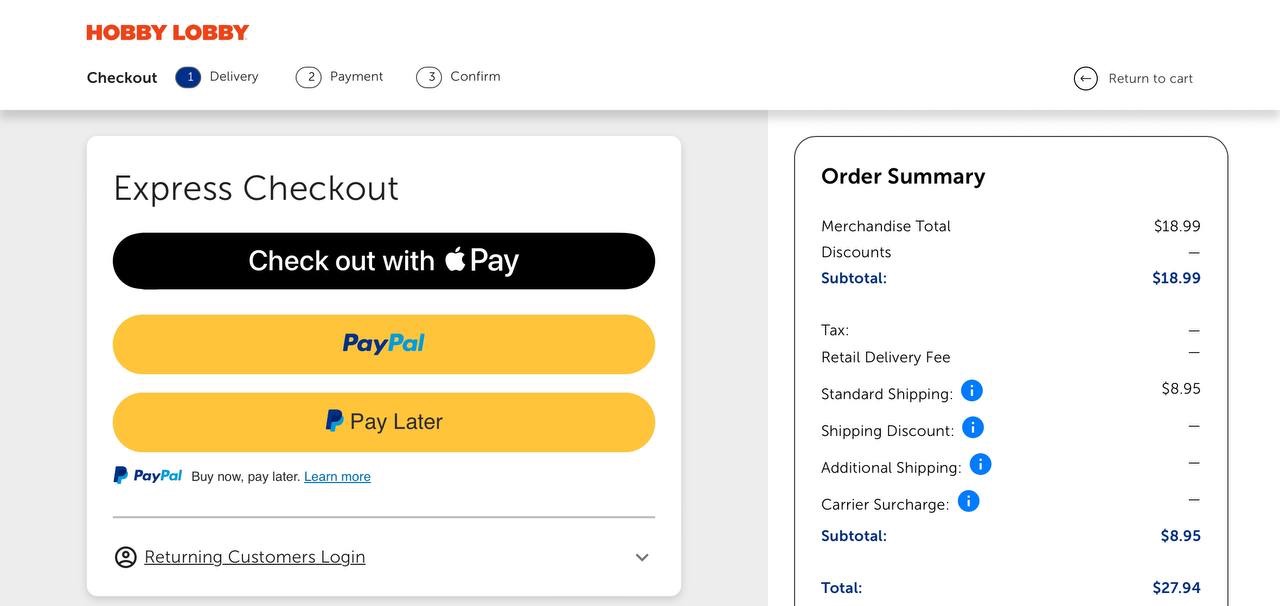Pay using the yellow PayPal button
Viewport: 1280px width, 606px height.
[384, 344]
